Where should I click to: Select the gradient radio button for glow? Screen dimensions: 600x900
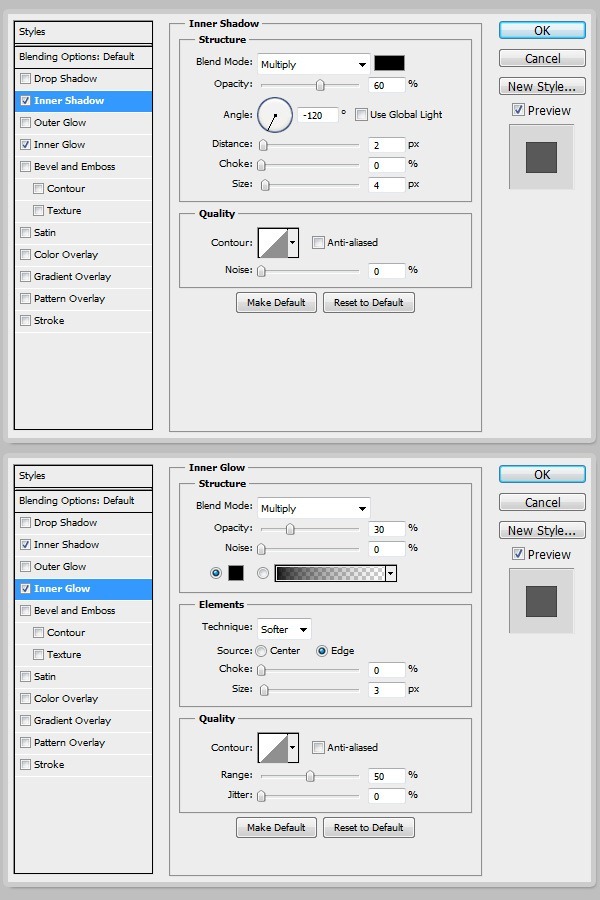pos(262,573)
